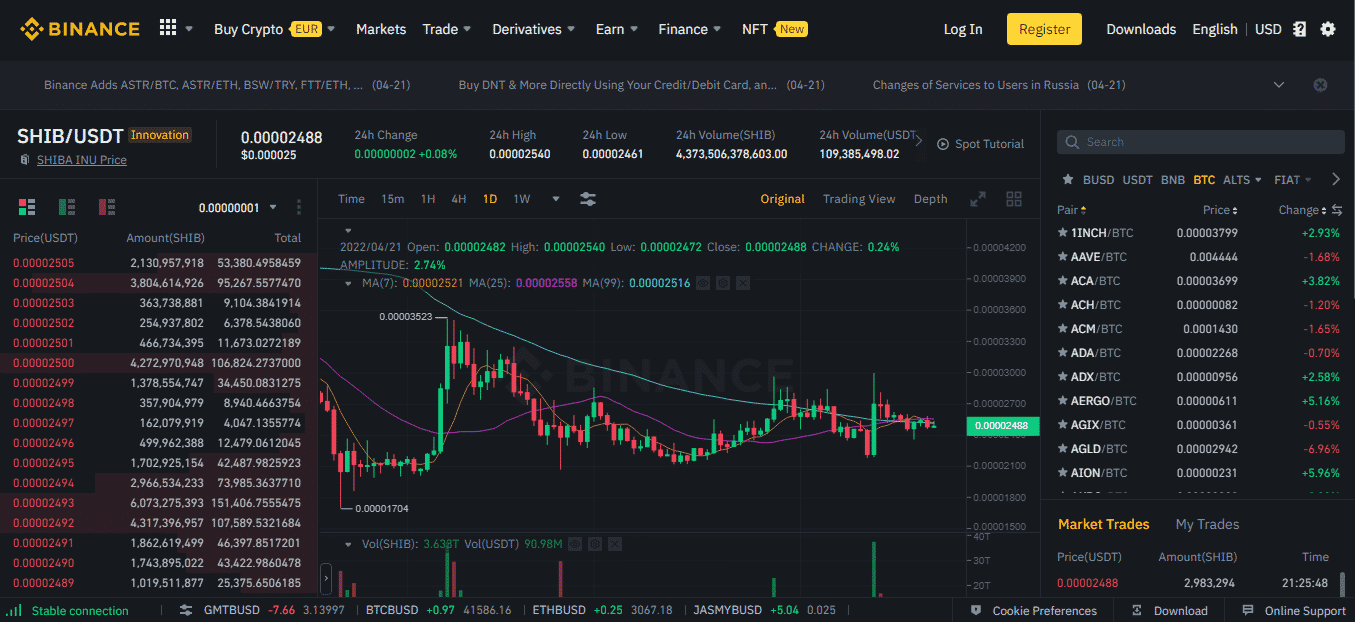
Task: Open the apps grid menu
Action: (168, 29)
